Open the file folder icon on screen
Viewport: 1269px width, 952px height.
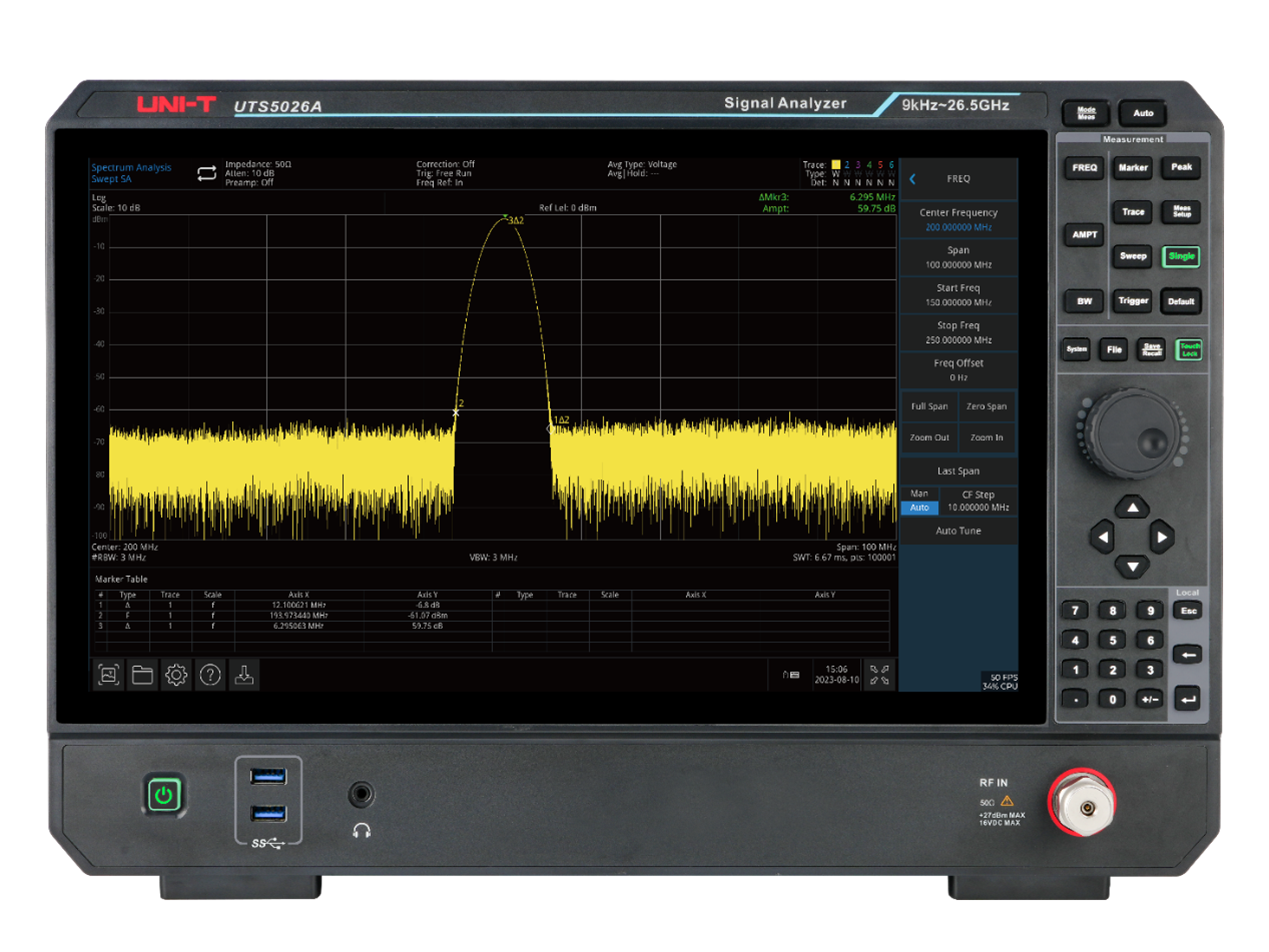[142, 675]
